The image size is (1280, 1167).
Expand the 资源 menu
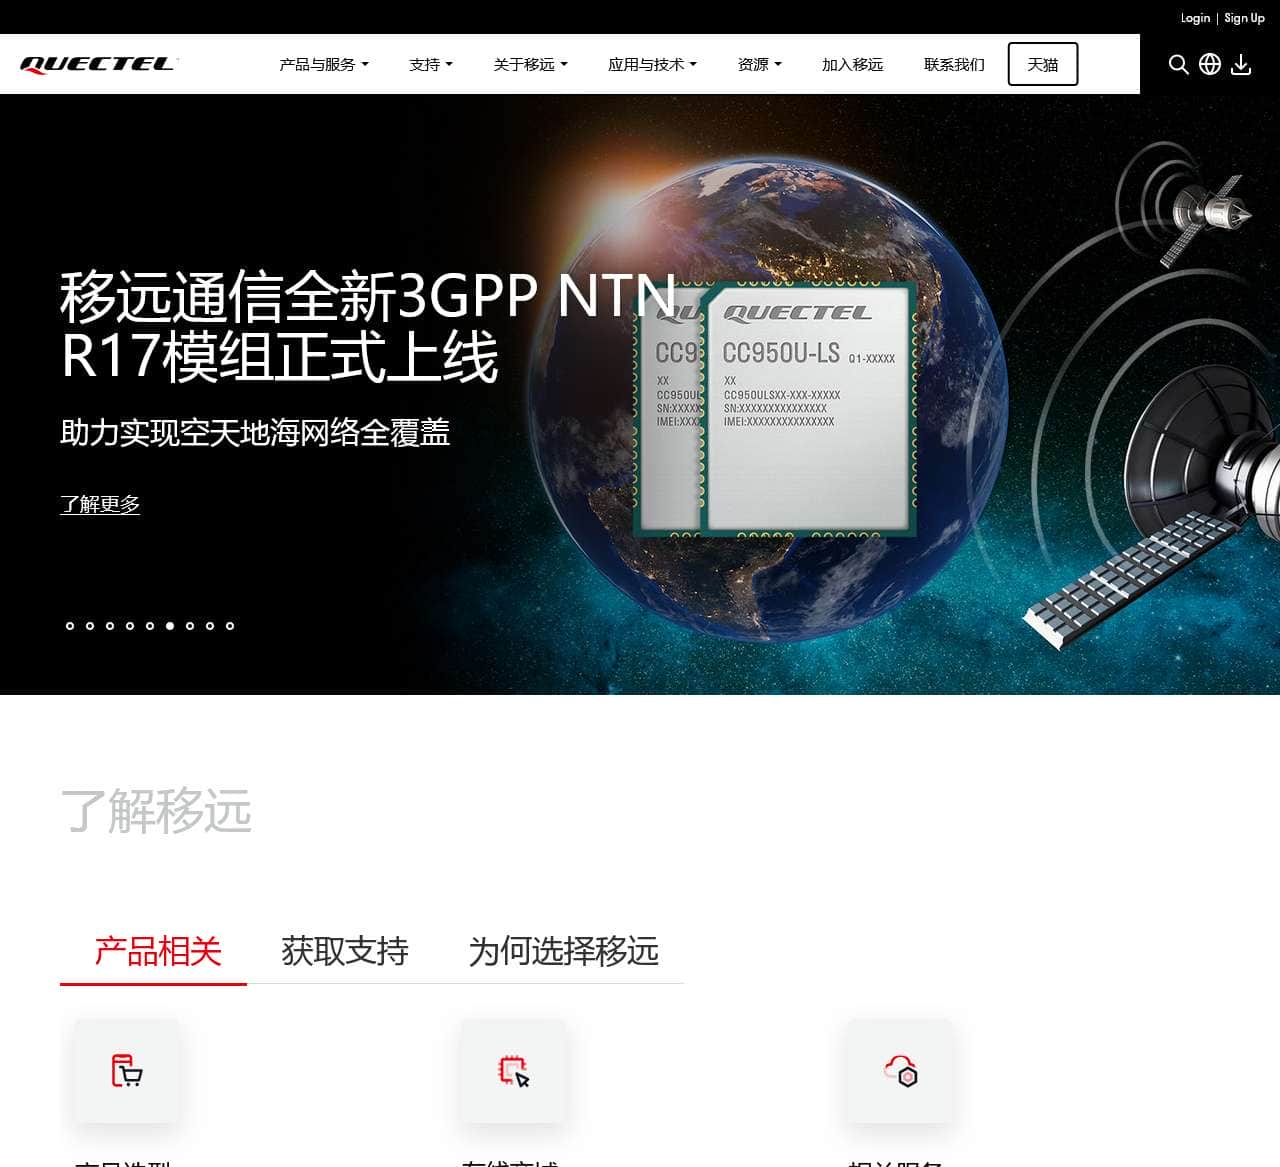tap(759, 65)
